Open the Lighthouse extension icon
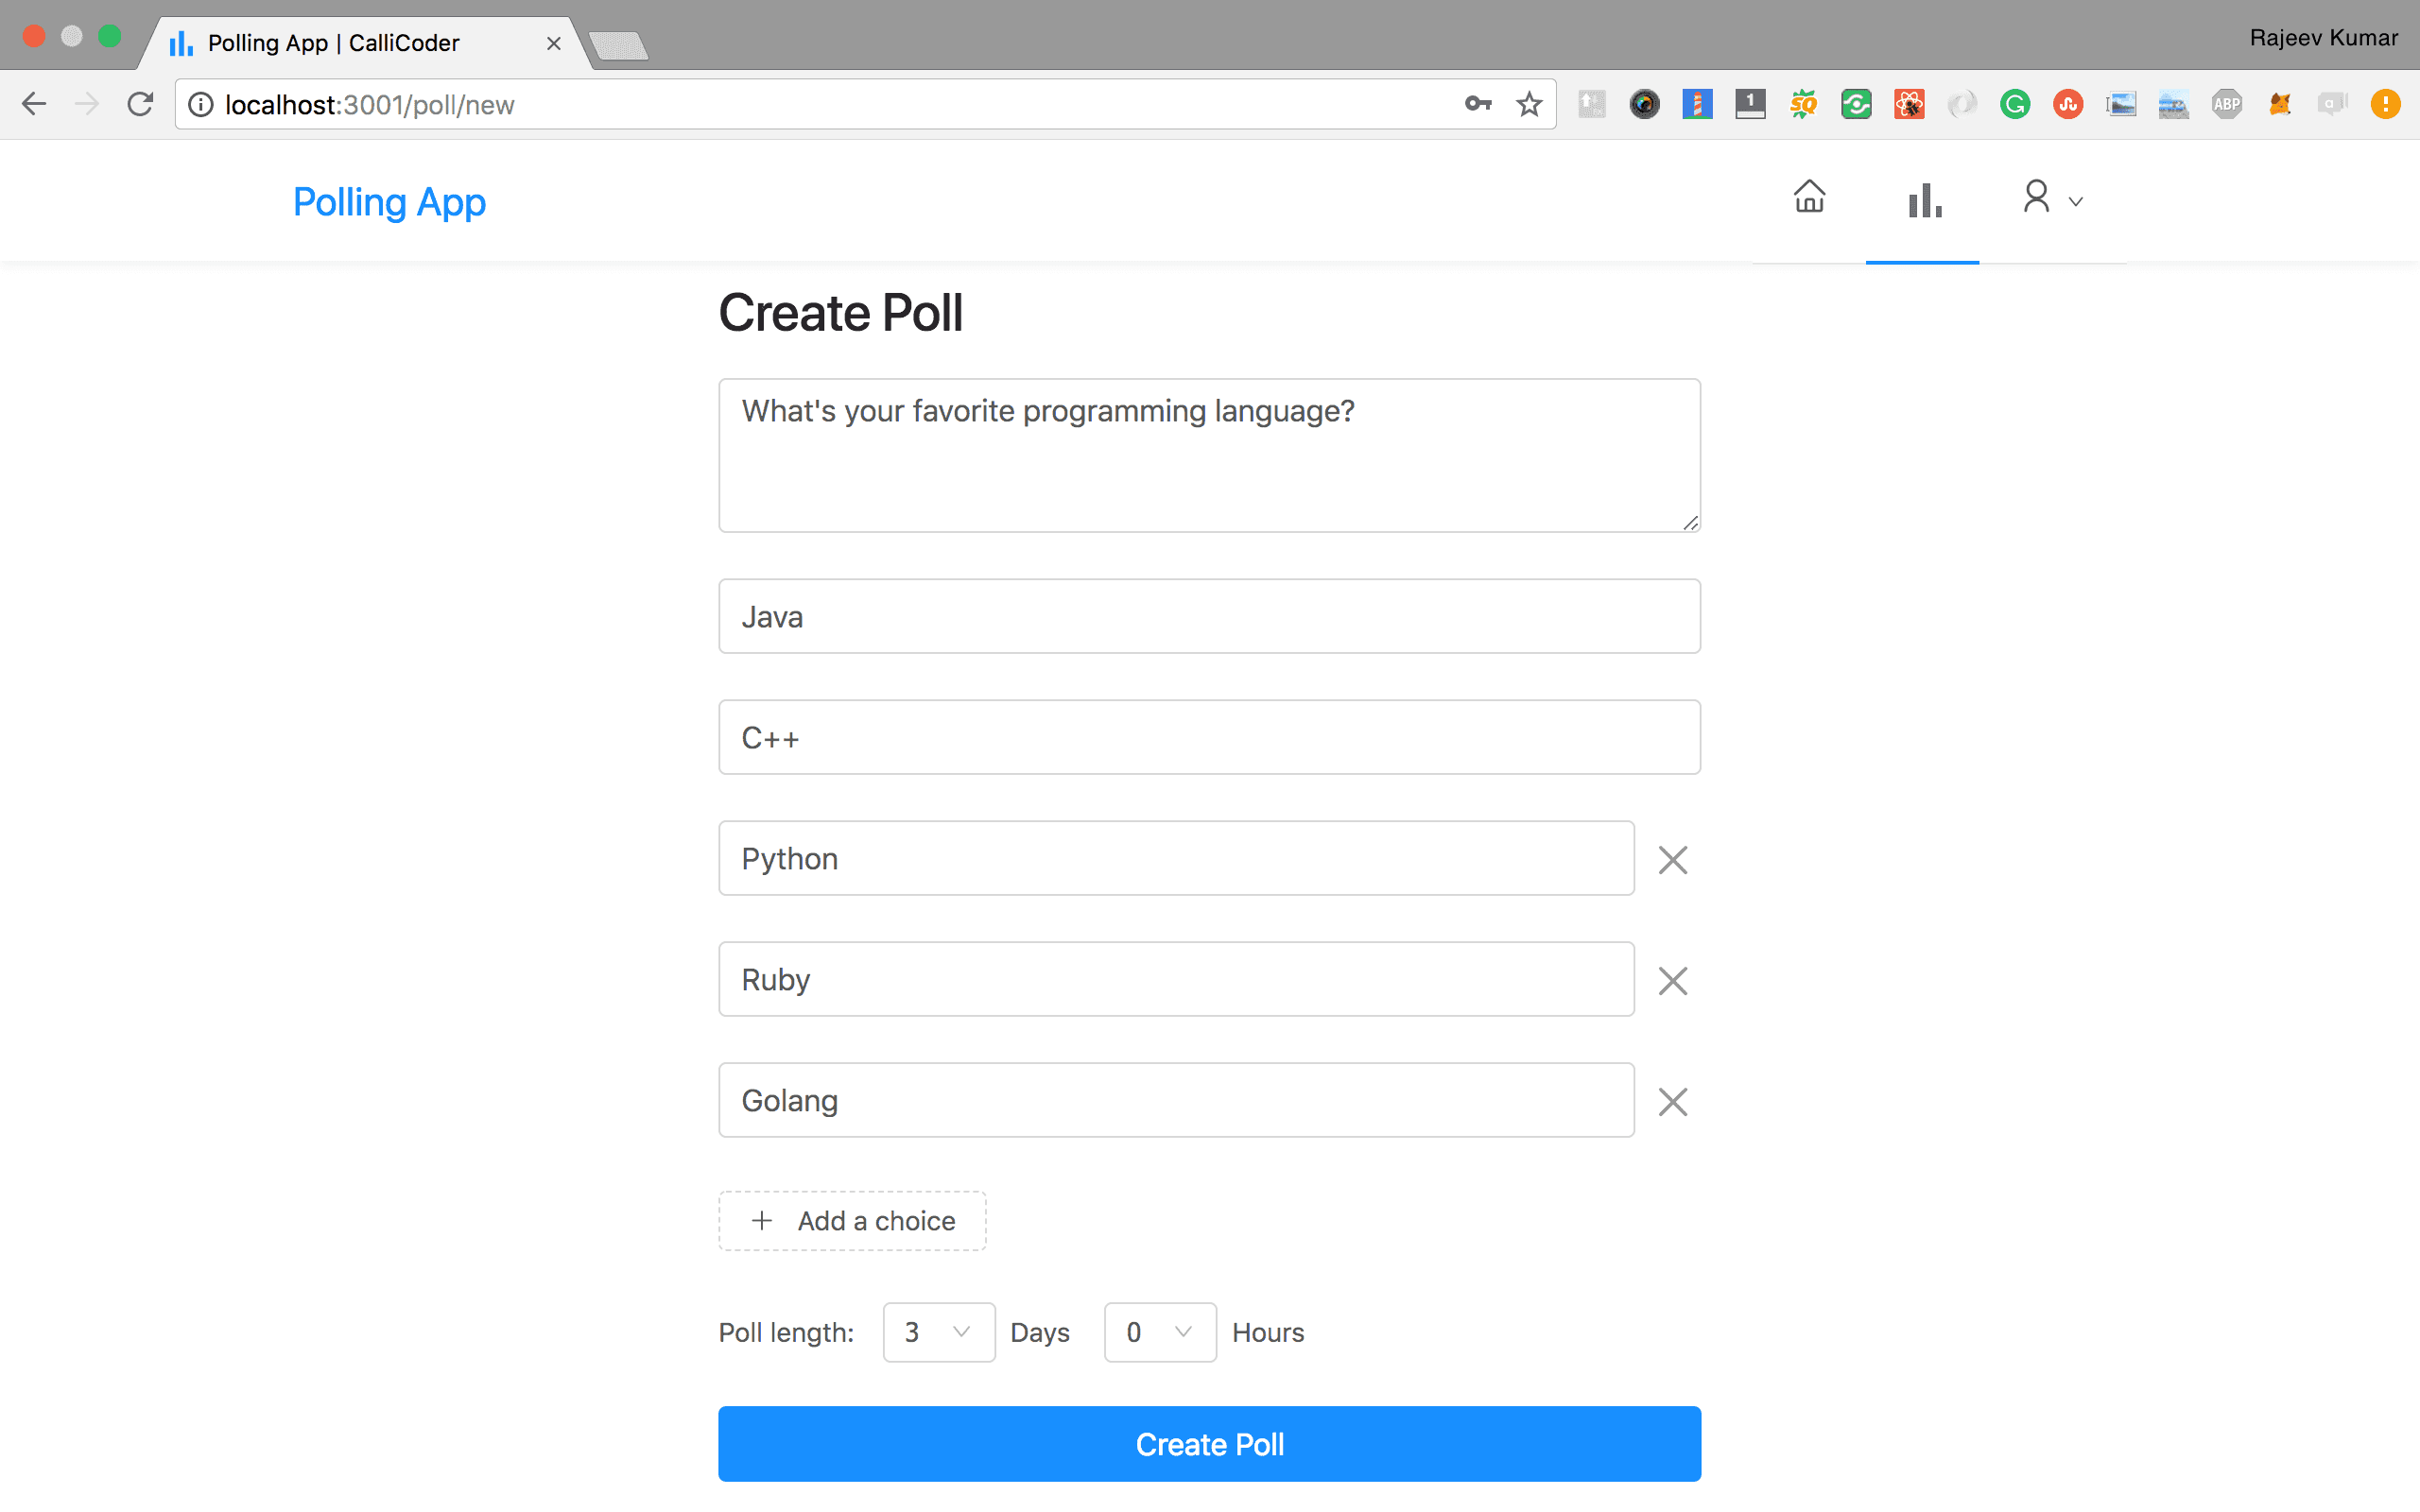This screenshot has height=1512, width=2420. click(x=1698, y=104)
